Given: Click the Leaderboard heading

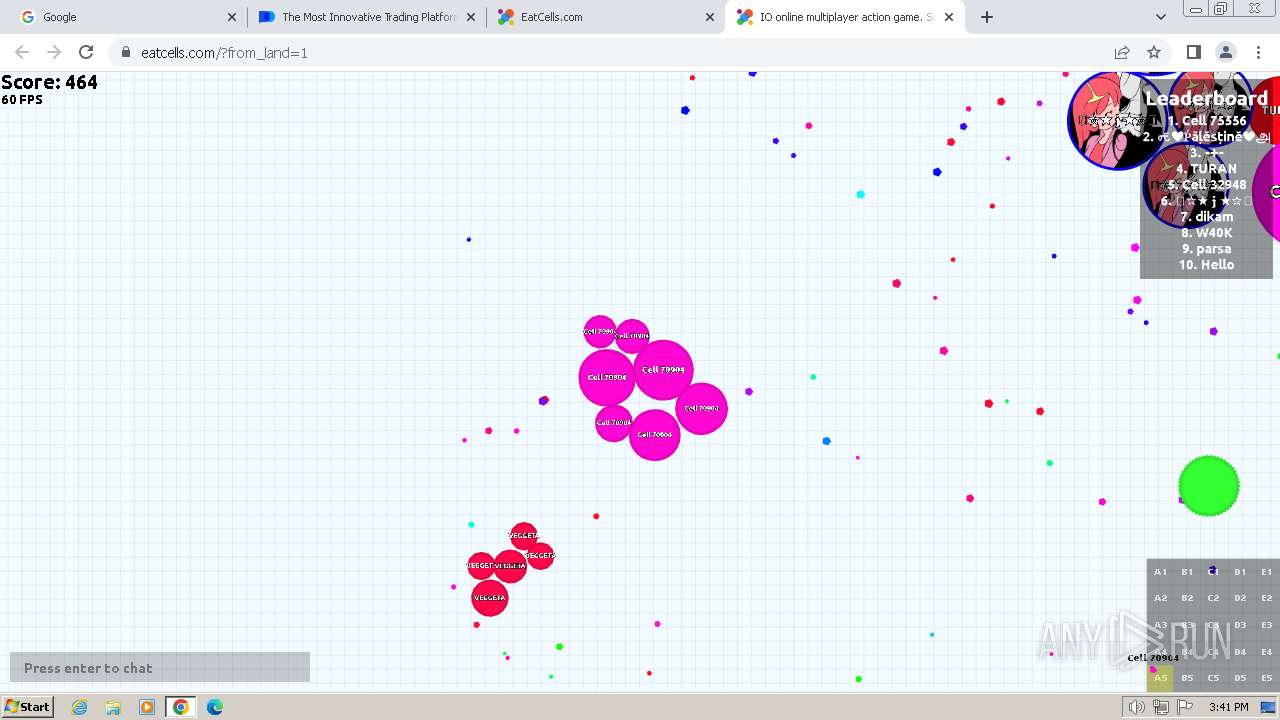Looking at the screenshot, I should coord(1206,98).
